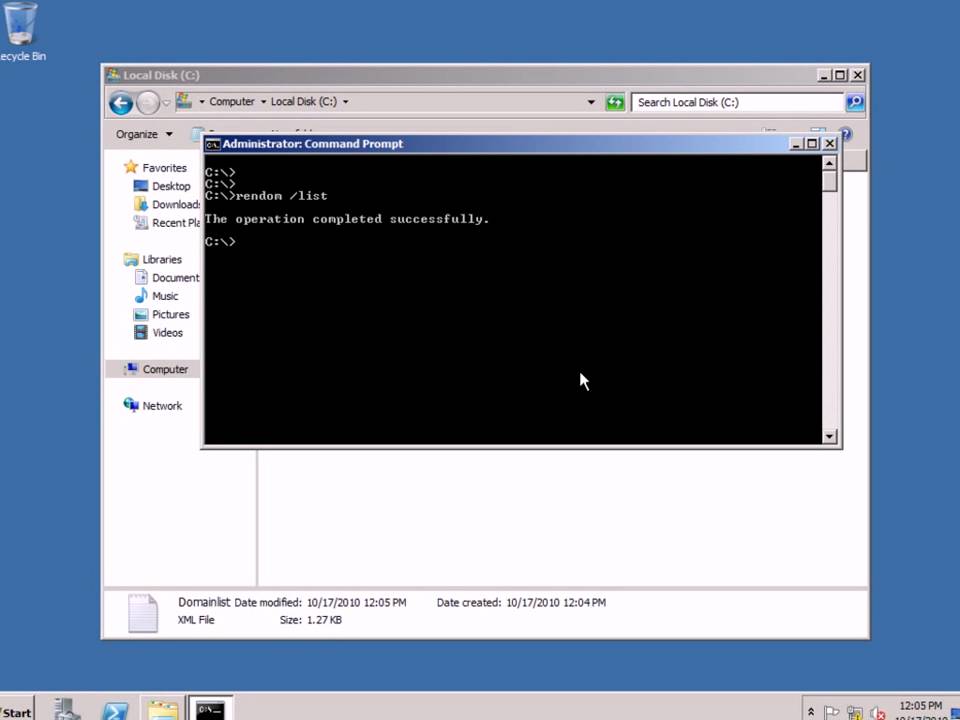Screen dimensions: 960x720
Task: Click Local Disk (C:) breadcrumb segment
Action: [304, 102]
